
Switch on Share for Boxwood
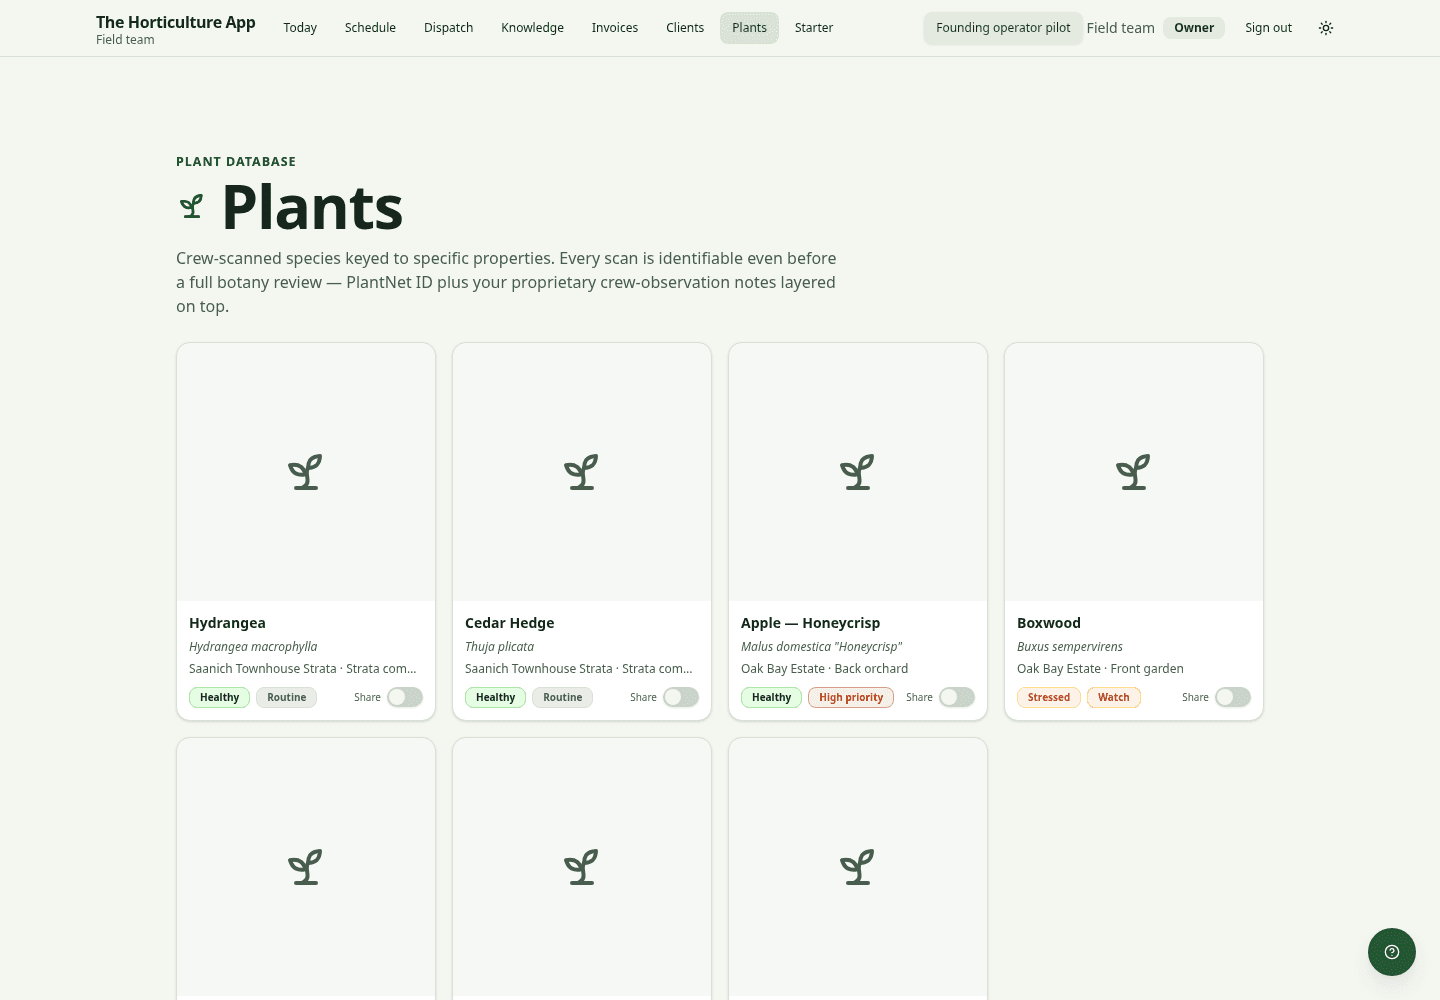tap(1233, 697)
